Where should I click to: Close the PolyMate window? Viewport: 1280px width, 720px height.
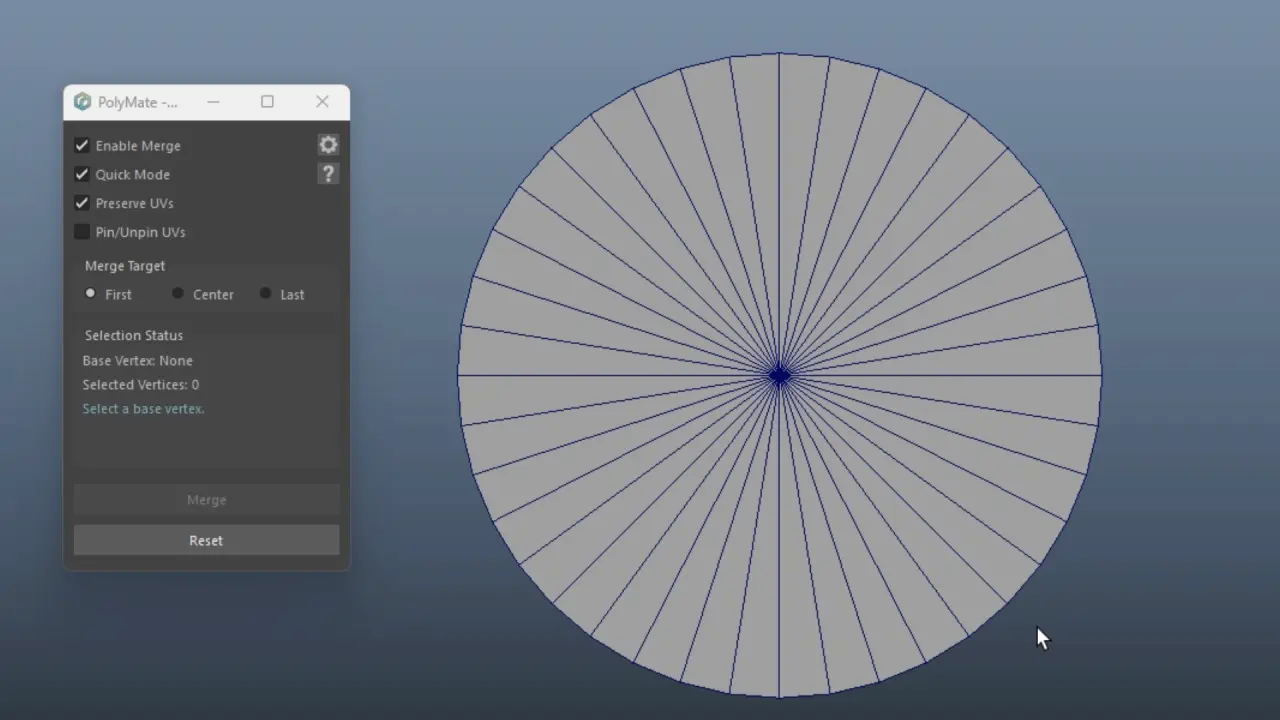[x=322, y=102]
